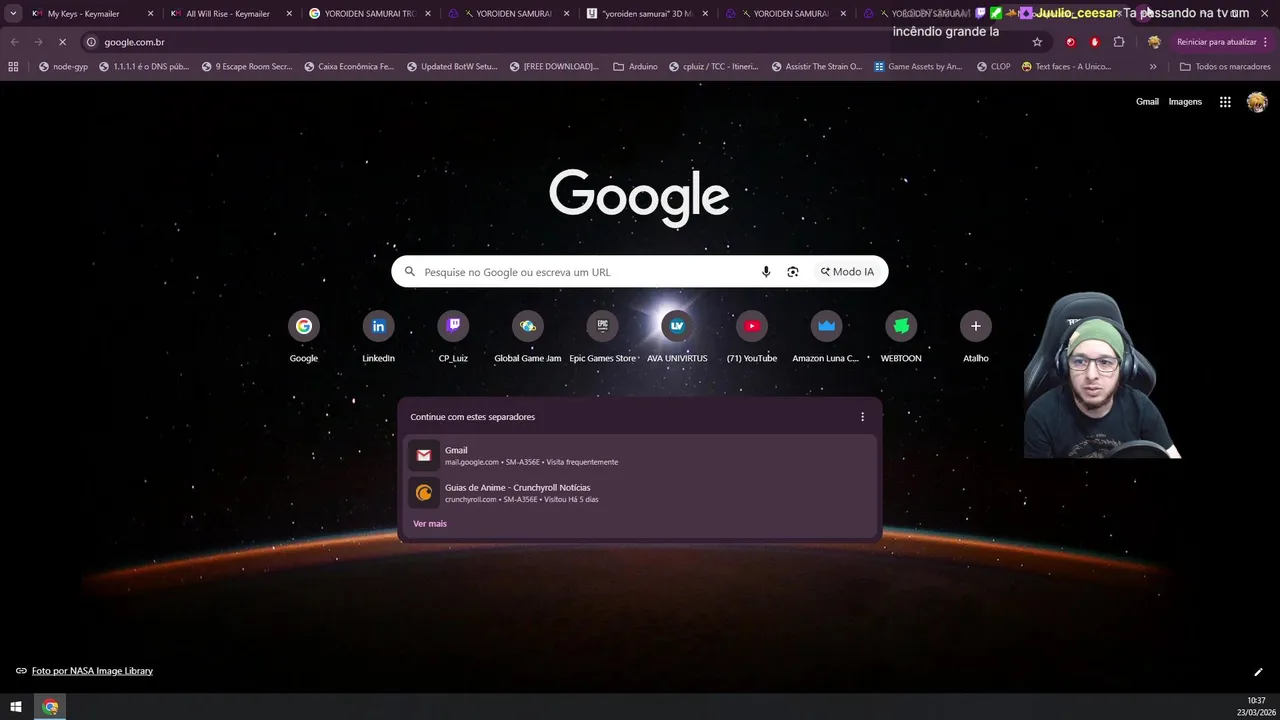
Task: Open the 1.1.1.1 é o DNS bookmark
Action: pyautogui.click(x=144, y=67)
